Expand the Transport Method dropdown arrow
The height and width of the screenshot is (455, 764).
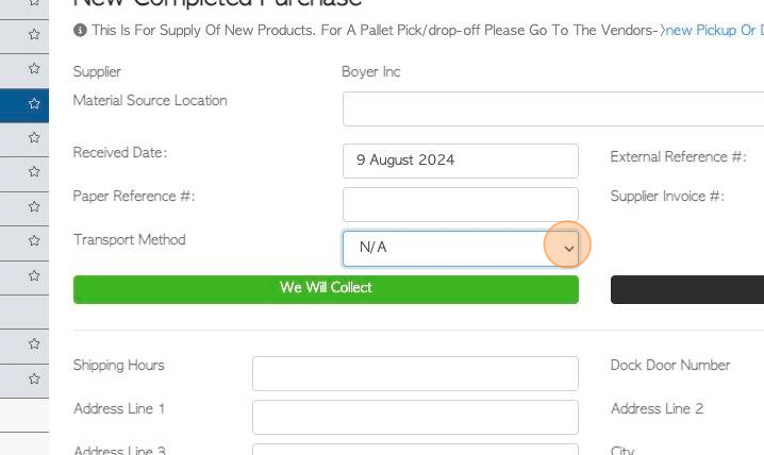(569, 249)
